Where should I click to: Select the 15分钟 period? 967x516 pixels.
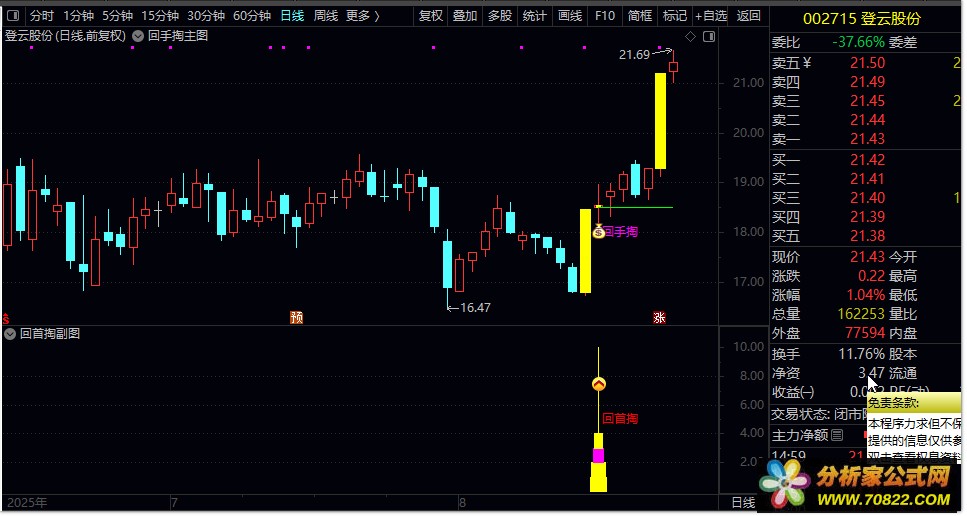tap(160, 15)
